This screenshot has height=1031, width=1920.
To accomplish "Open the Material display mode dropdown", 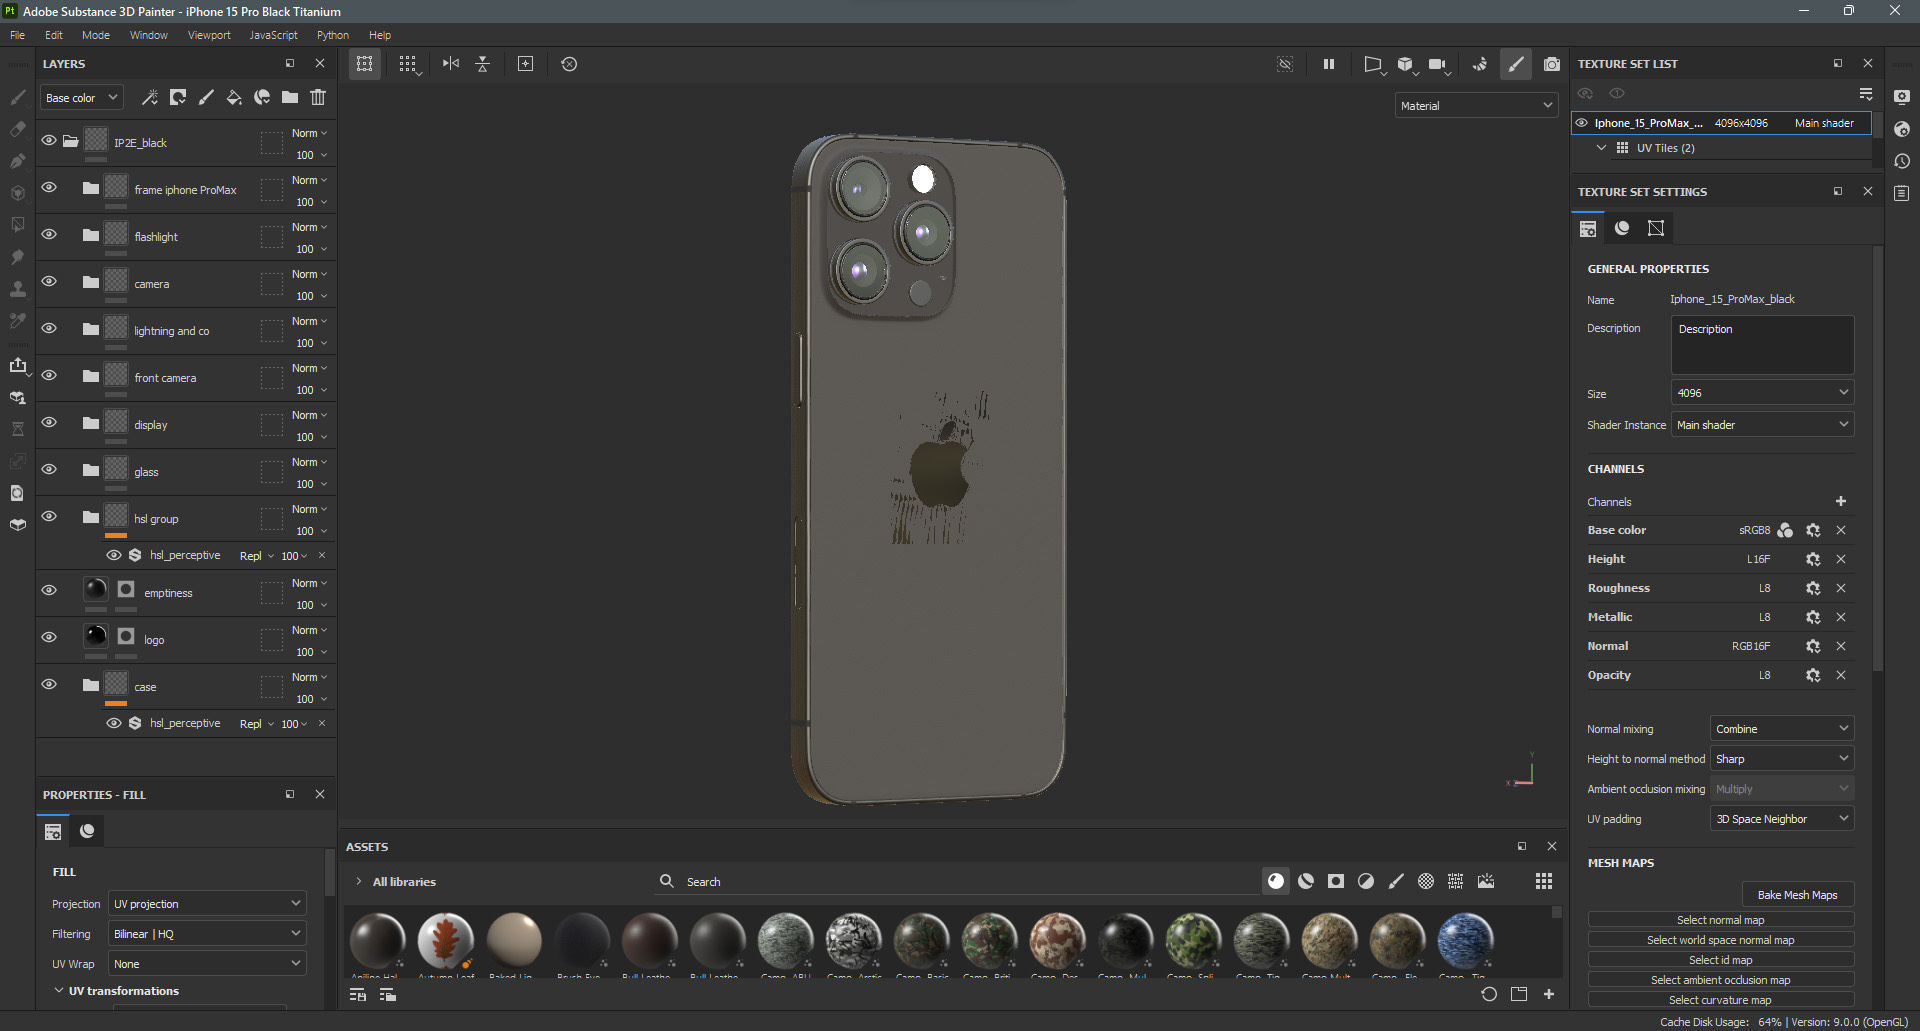I will [1476, 105].
